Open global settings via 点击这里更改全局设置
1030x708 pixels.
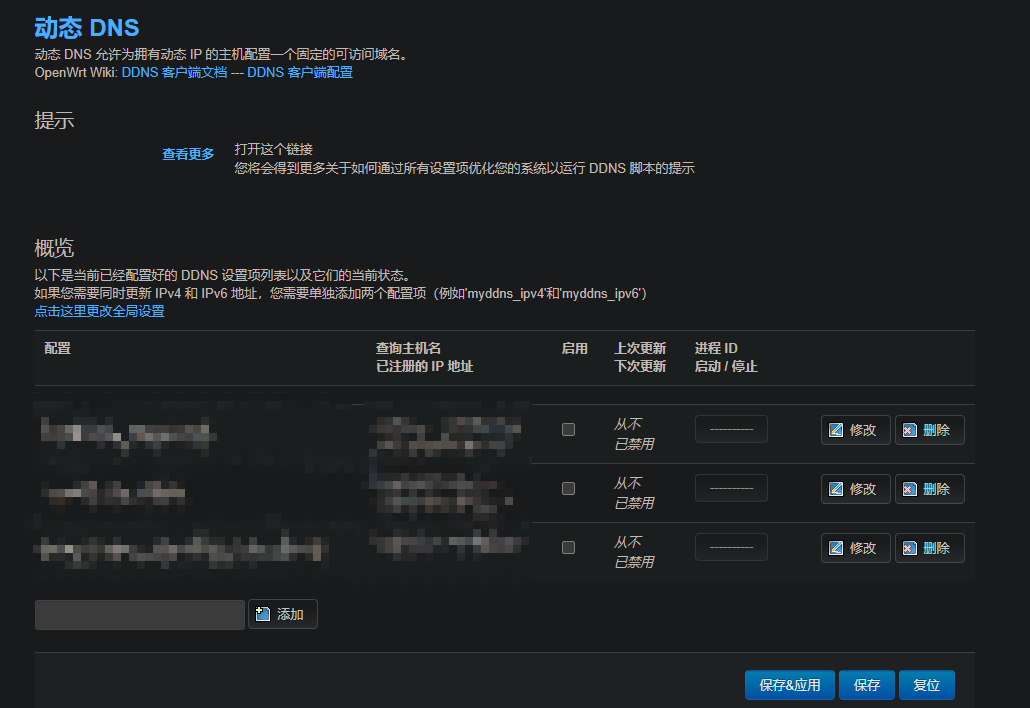101,311
